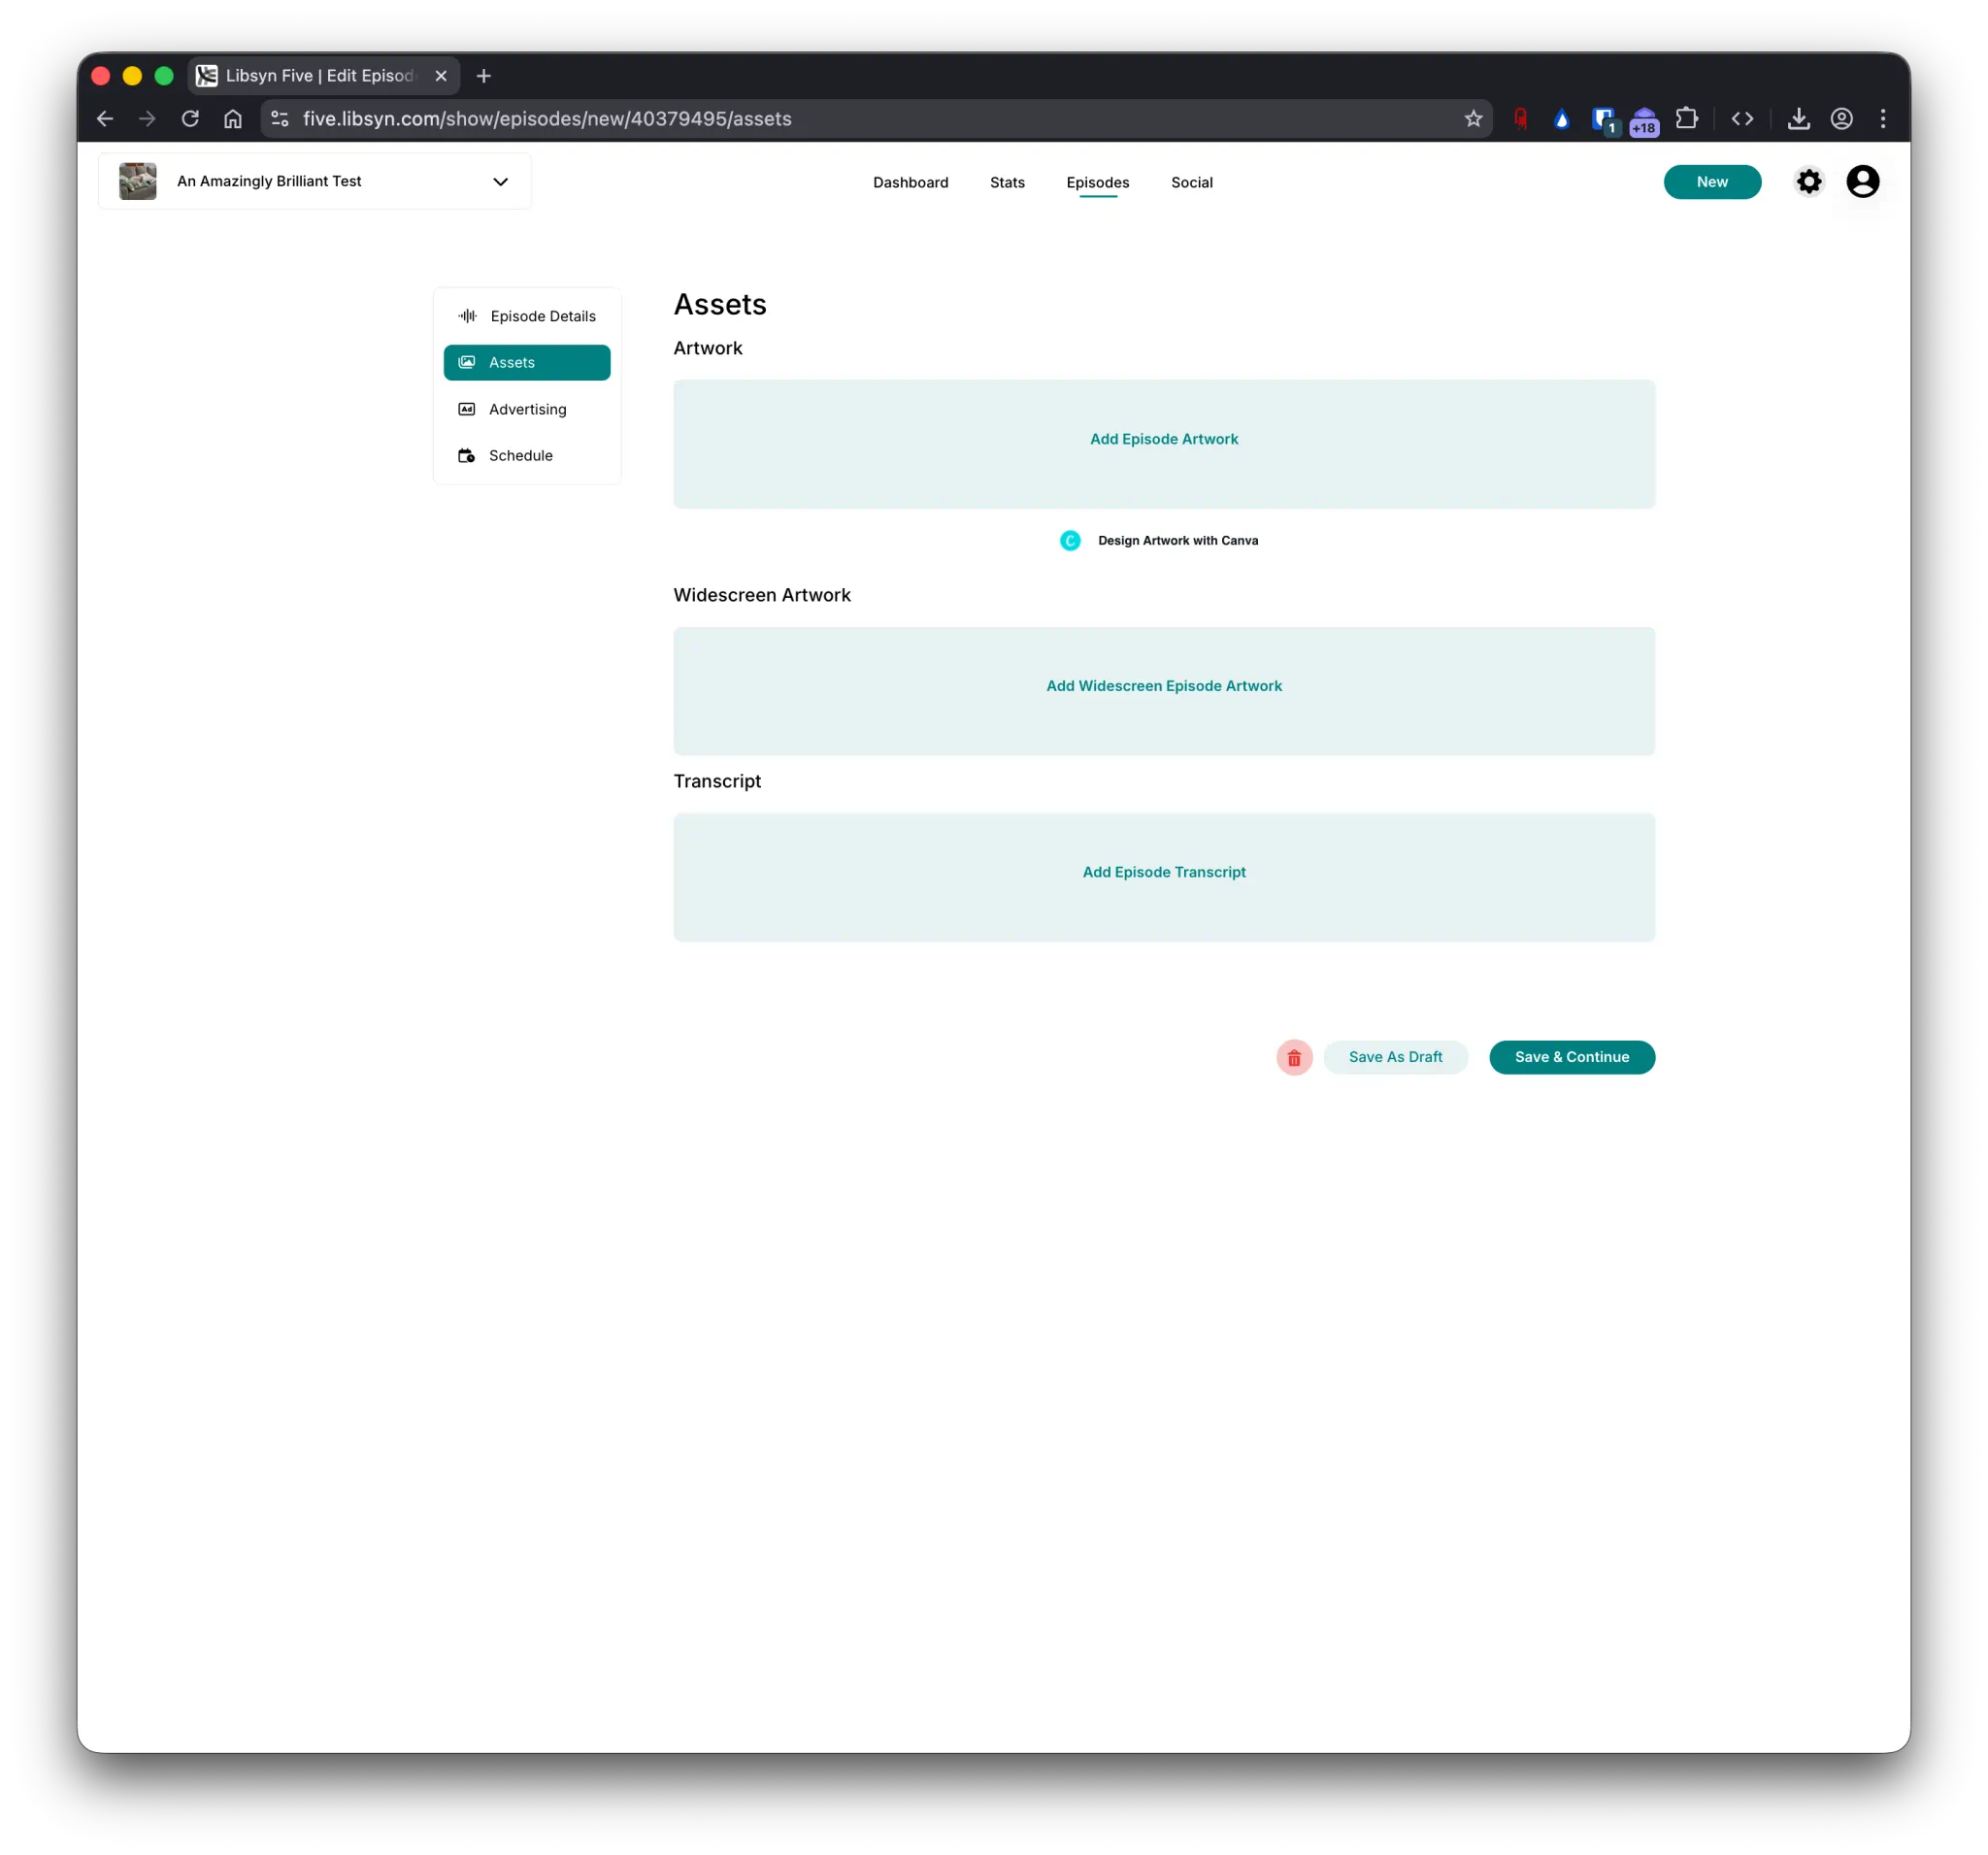Click Save As Draft button

[1394, 1057]
